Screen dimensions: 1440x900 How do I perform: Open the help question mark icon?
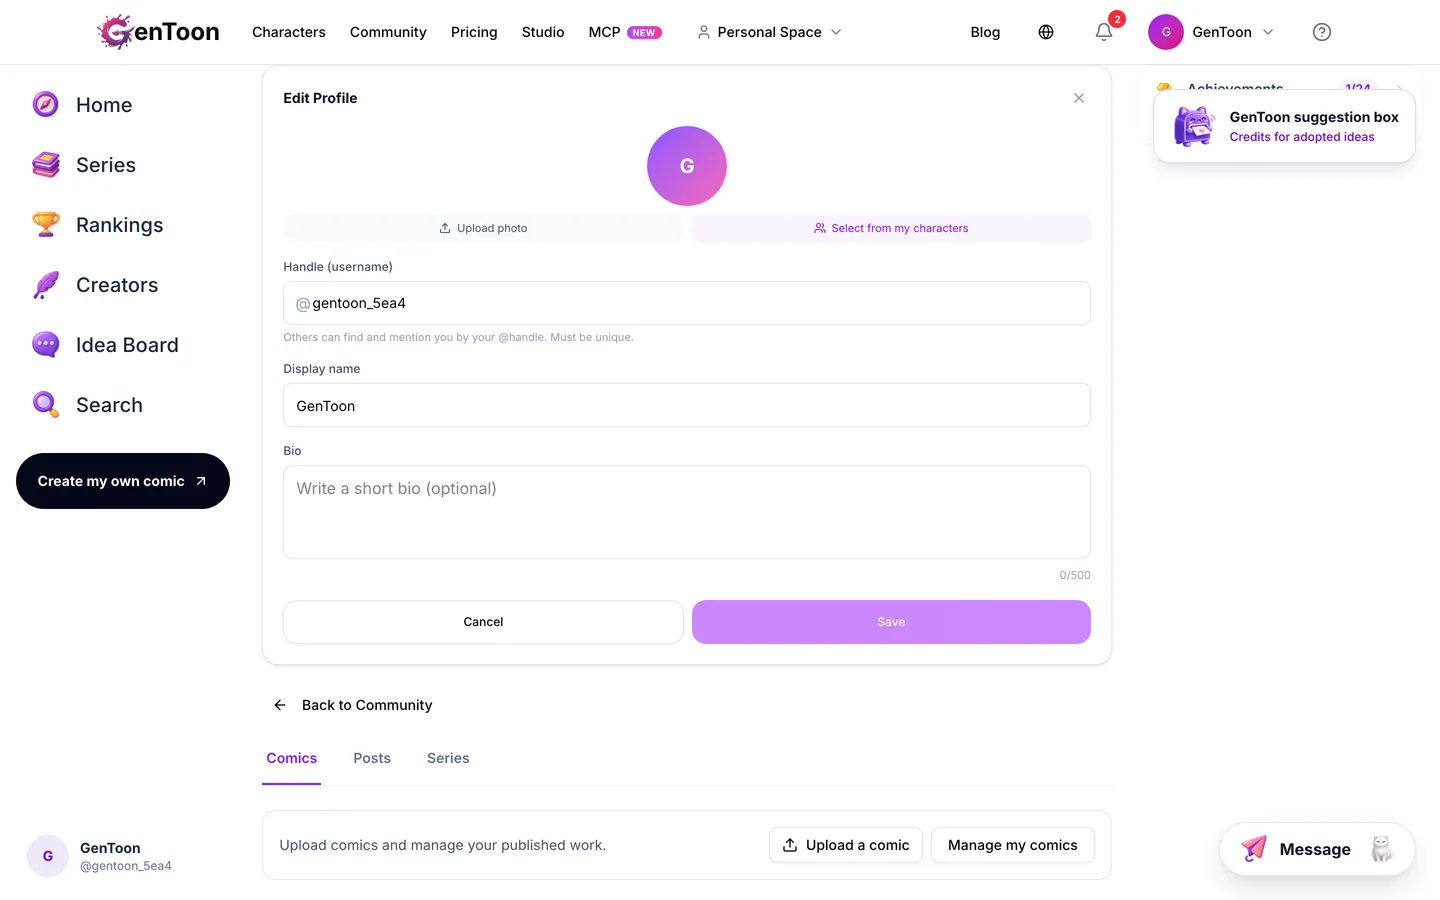(x=1322, y=32)
